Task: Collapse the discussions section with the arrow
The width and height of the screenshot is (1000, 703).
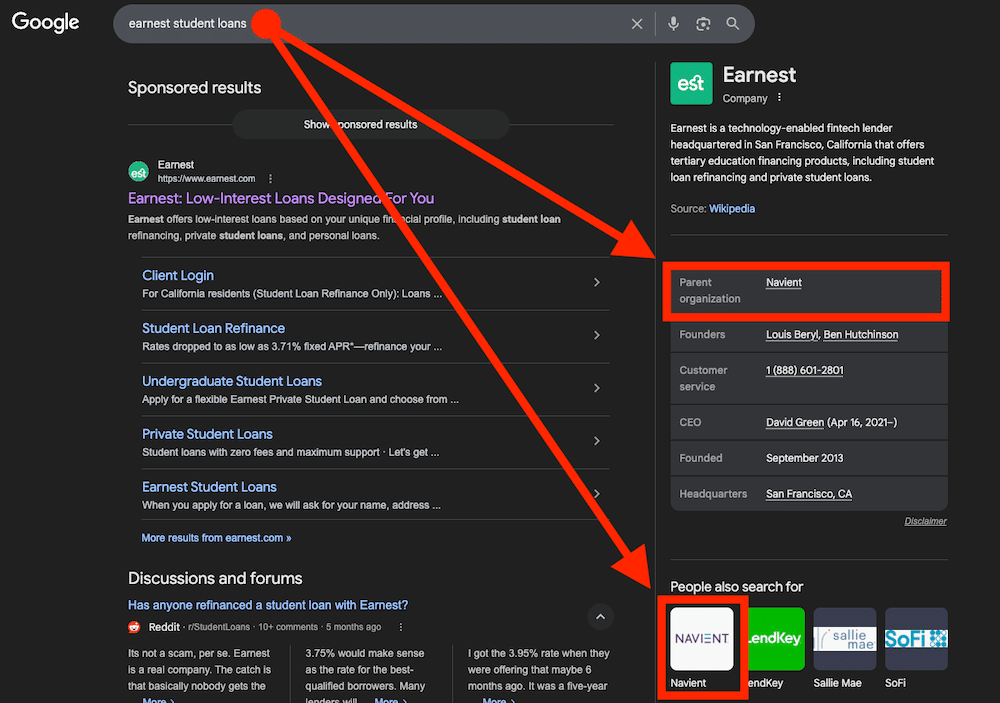Action: coord(600,617)
